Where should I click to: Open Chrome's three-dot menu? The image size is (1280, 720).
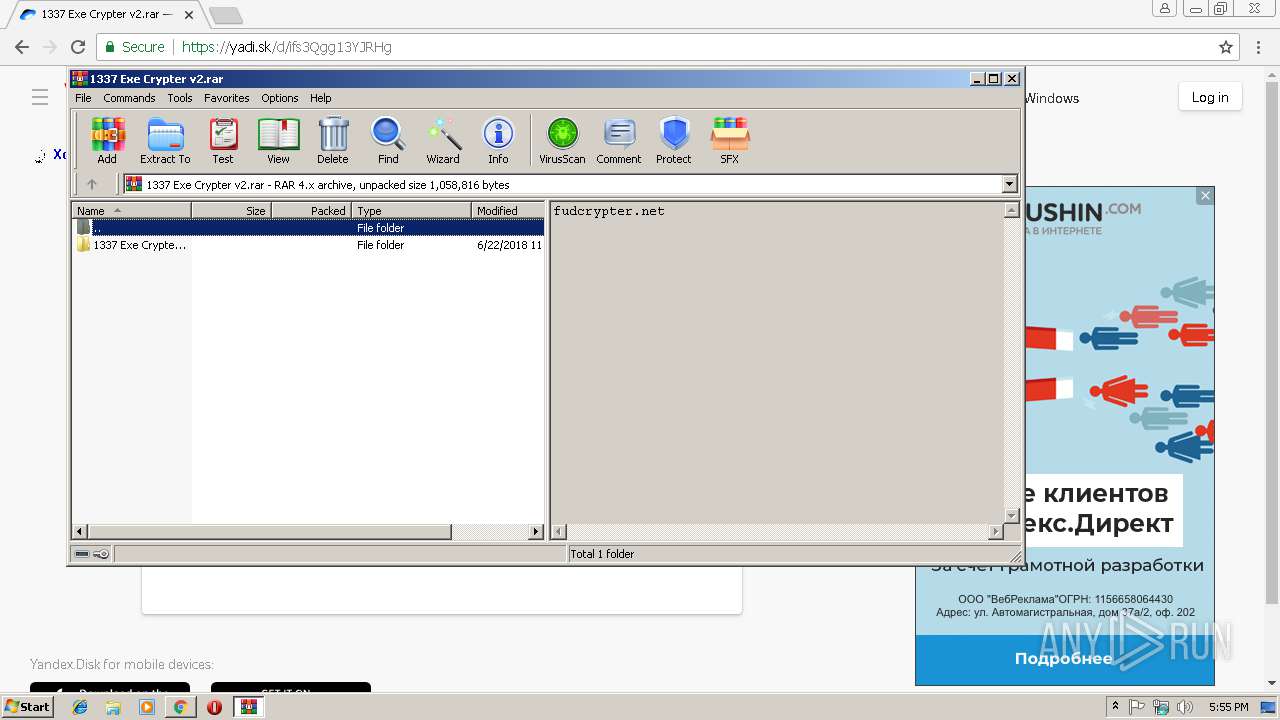pyautogui.click(x=1258, y=47)
